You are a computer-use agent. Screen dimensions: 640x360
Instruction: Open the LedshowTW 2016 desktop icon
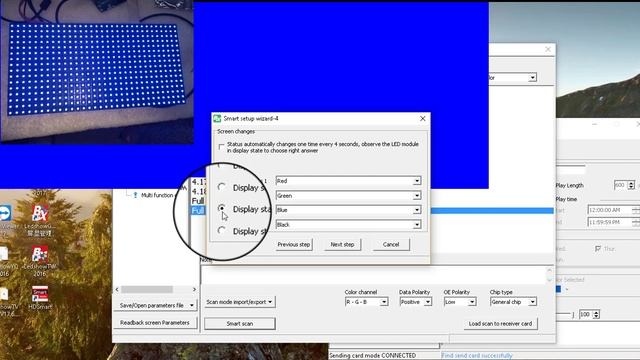tap(40, 254)
